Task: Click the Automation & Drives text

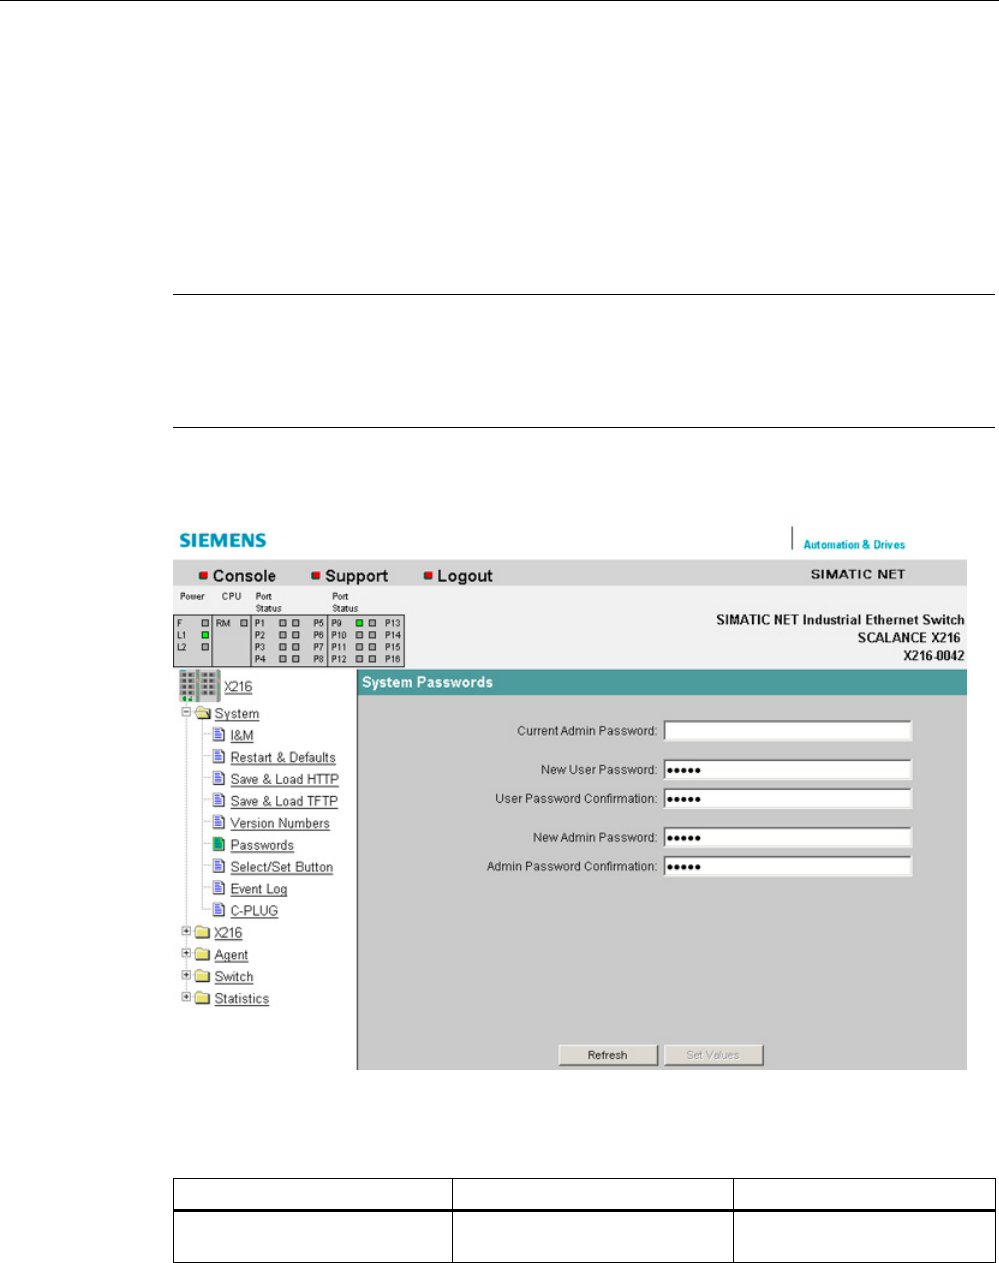Action: 854,545
